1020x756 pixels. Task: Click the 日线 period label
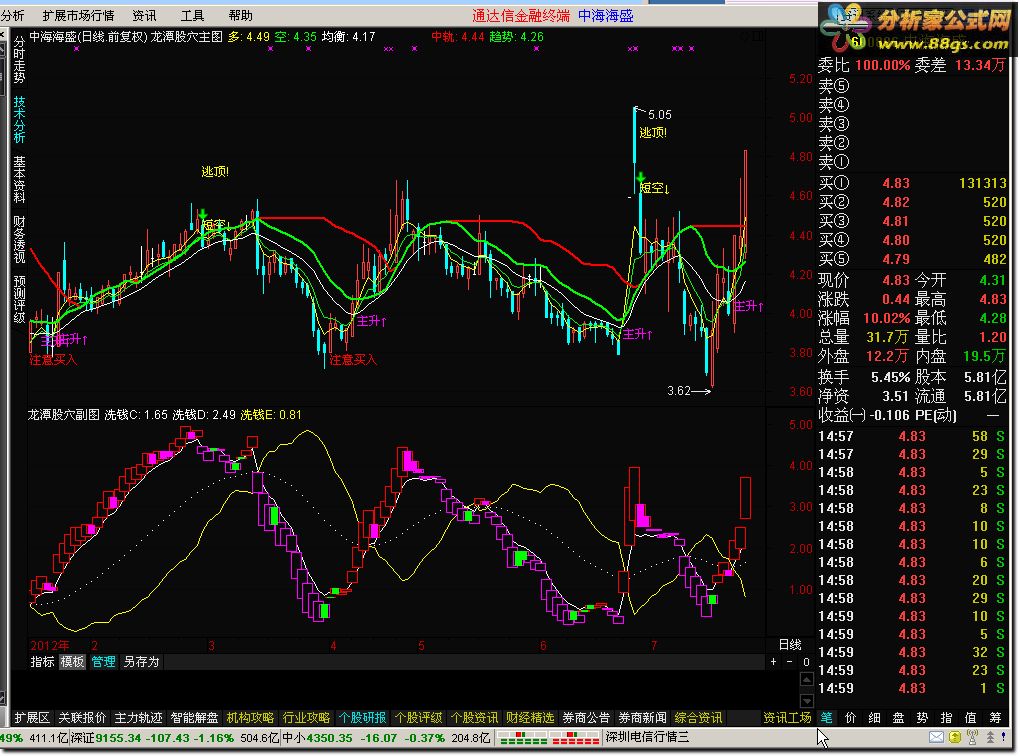(x=790, y=644)
